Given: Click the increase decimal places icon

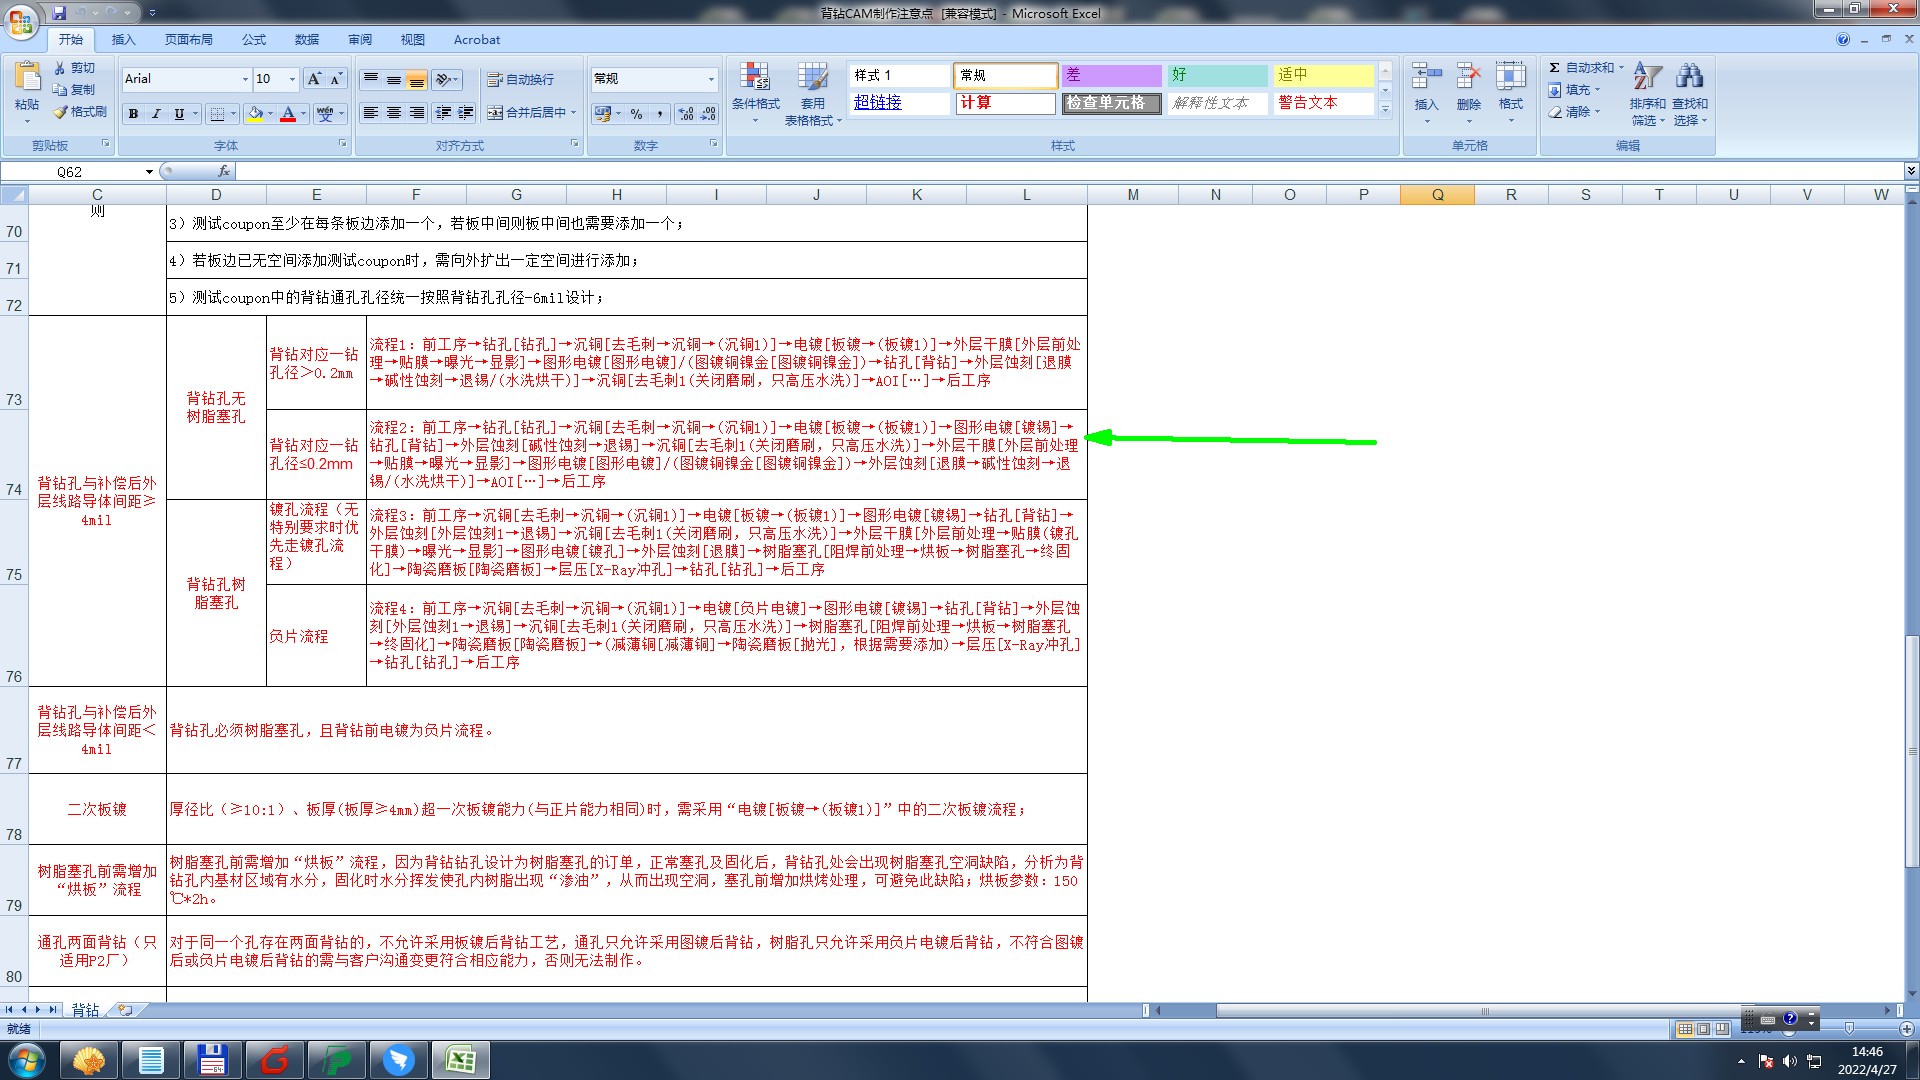Looking at the screenshot, I should tap(686, 114).
